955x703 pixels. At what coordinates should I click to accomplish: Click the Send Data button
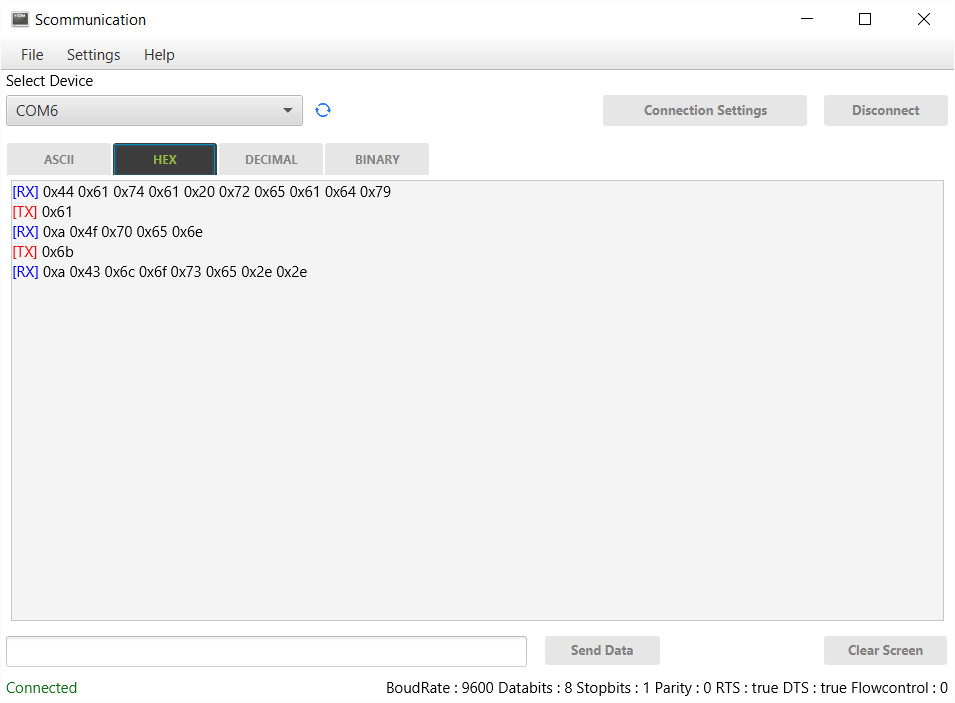(x=602, y=651)
